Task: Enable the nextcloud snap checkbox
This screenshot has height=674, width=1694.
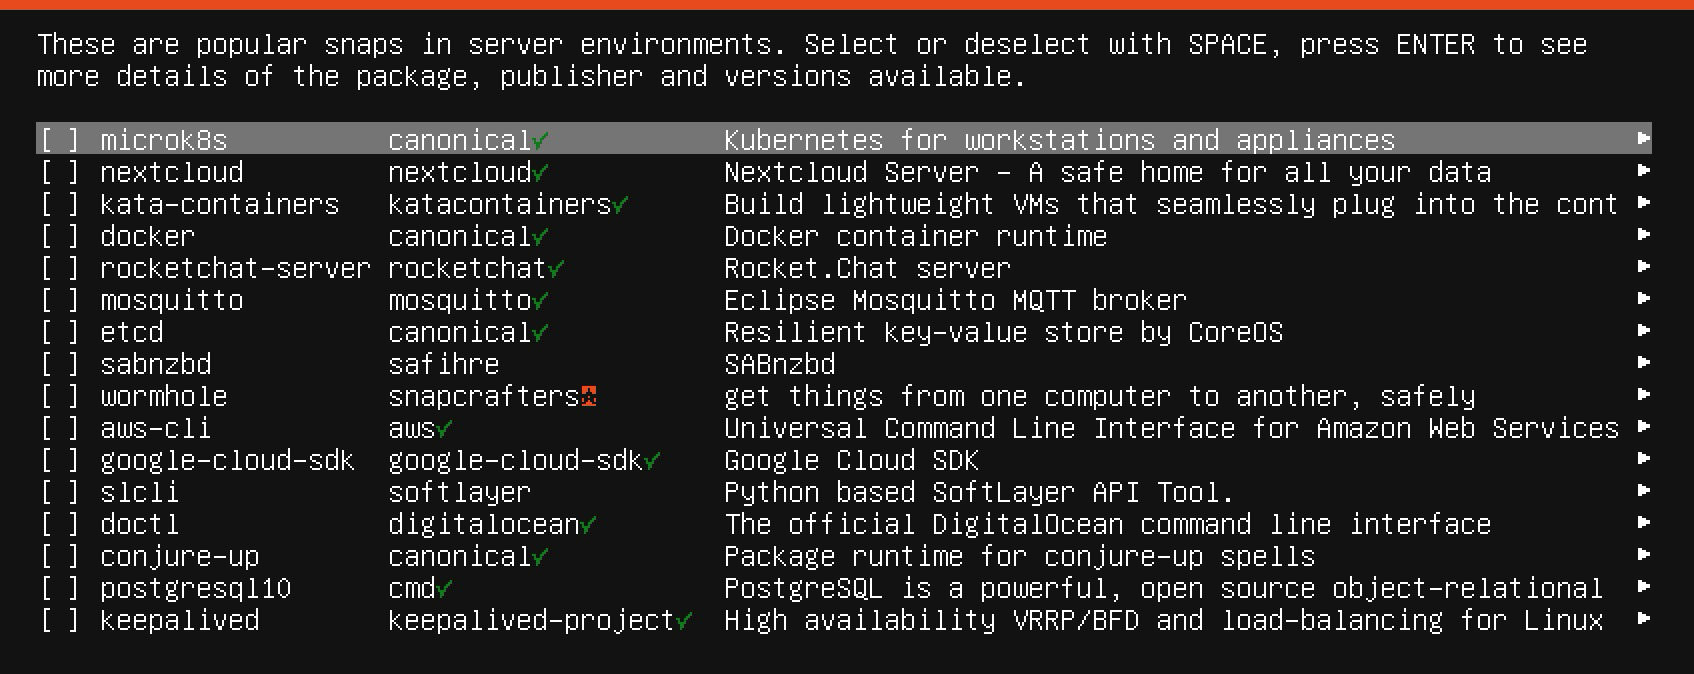Action: (59, 172)
